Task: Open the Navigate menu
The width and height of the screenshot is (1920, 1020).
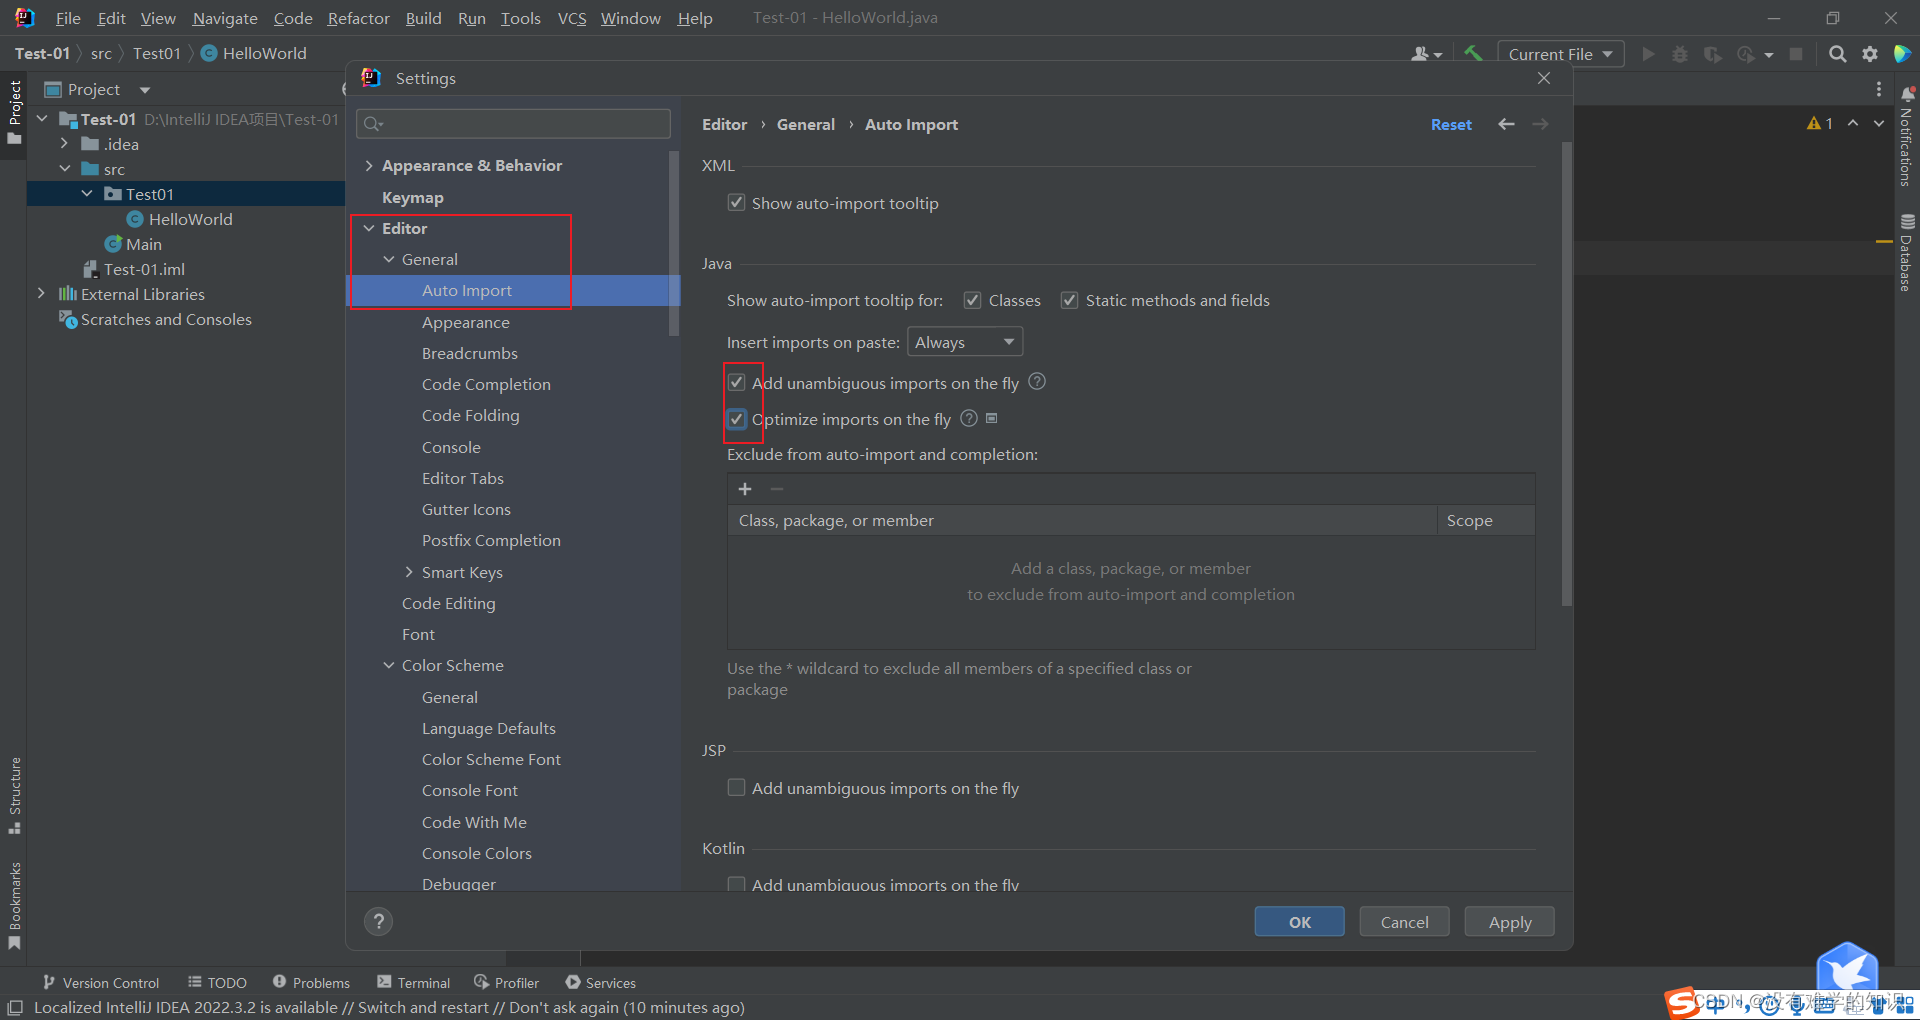Action: [225, 18]
